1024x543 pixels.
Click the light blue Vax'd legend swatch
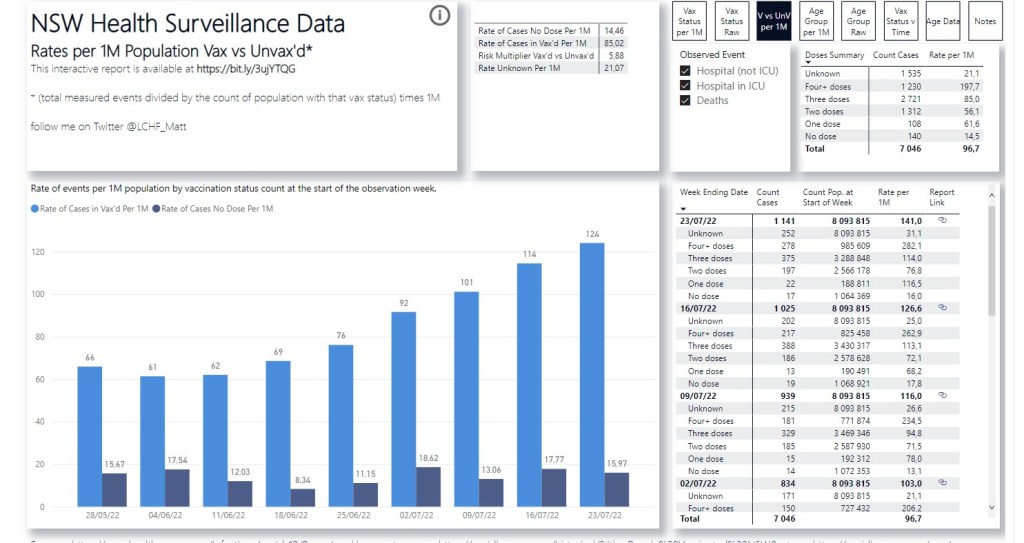(x=36, y=209)
